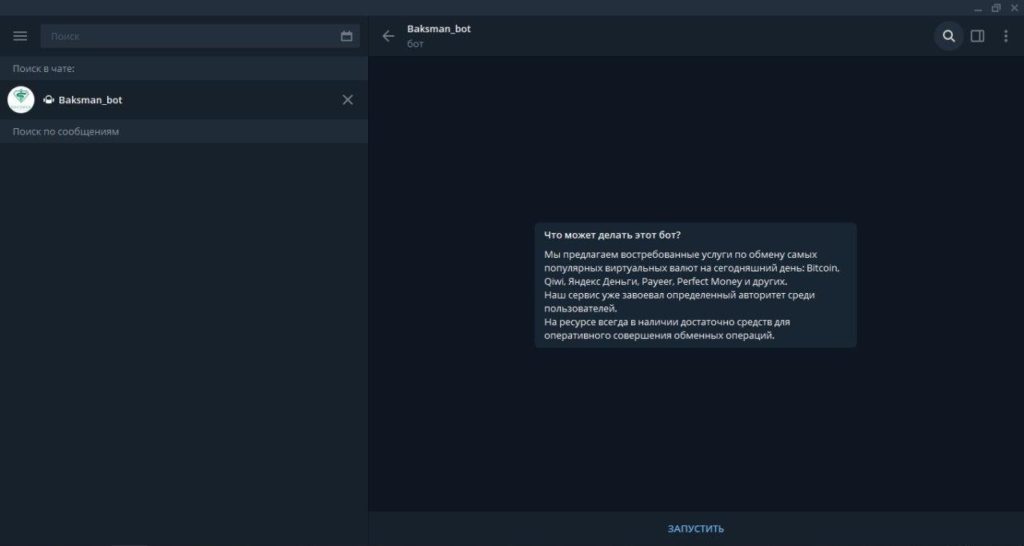1024x546 pixels.
Task: Click the "Поиск по сообщениям" section header
Action: click(66, 132)
